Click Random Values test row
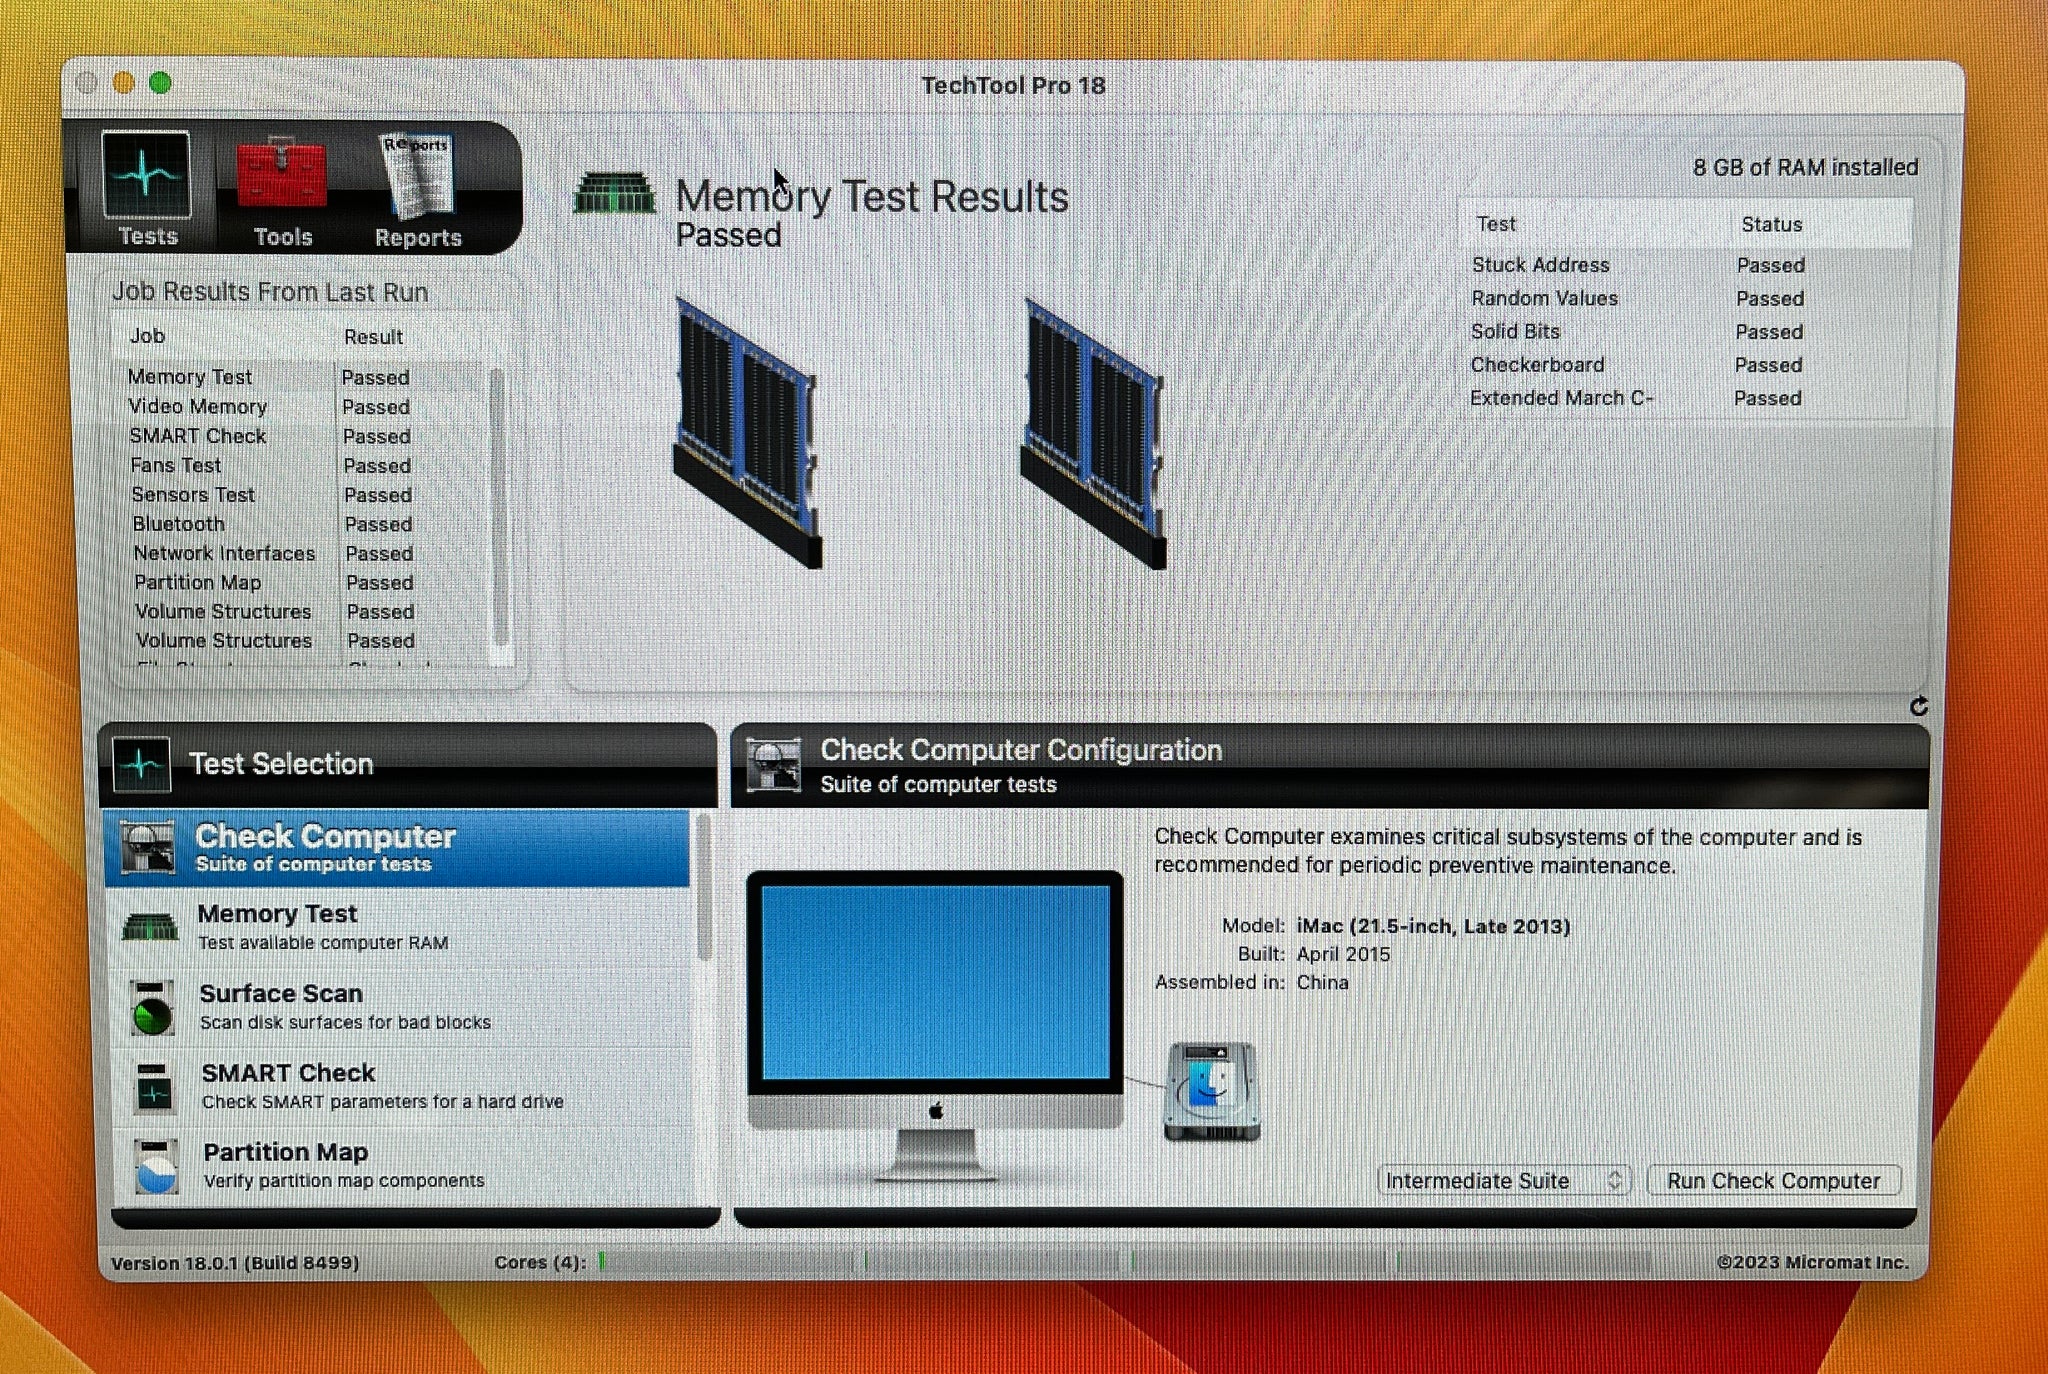2048x1374 pixels. [x=1685, y=298]
